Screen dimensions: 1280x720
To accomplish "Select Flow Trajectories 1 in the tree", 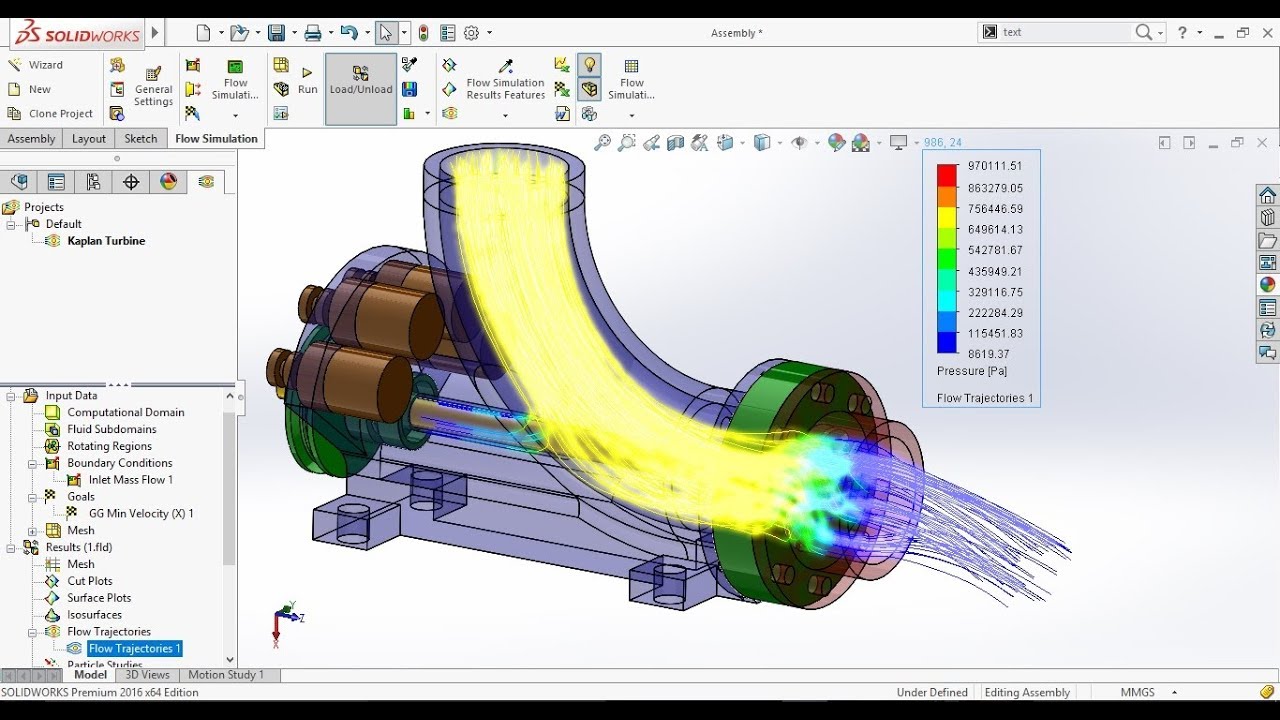I will click(x=135, y=649).
